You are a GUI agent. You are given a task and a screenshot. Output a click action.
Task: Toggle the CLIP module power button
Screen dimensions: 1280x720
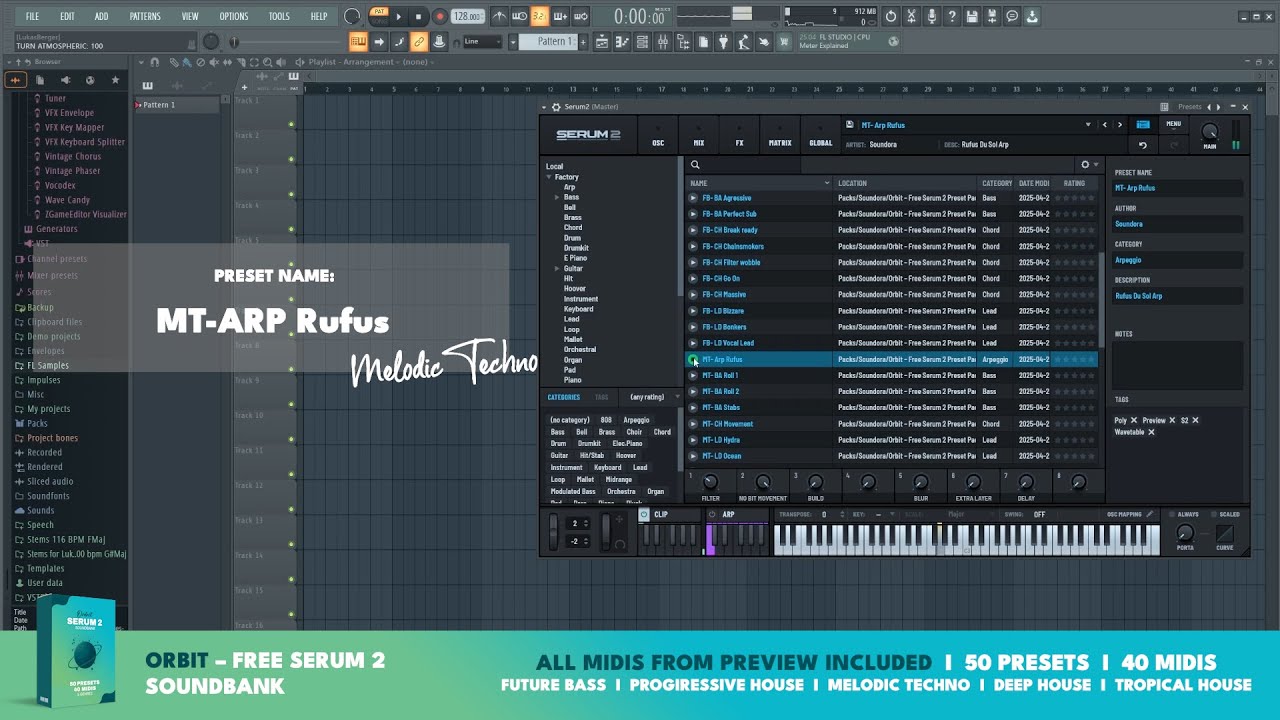coord(644,515)
